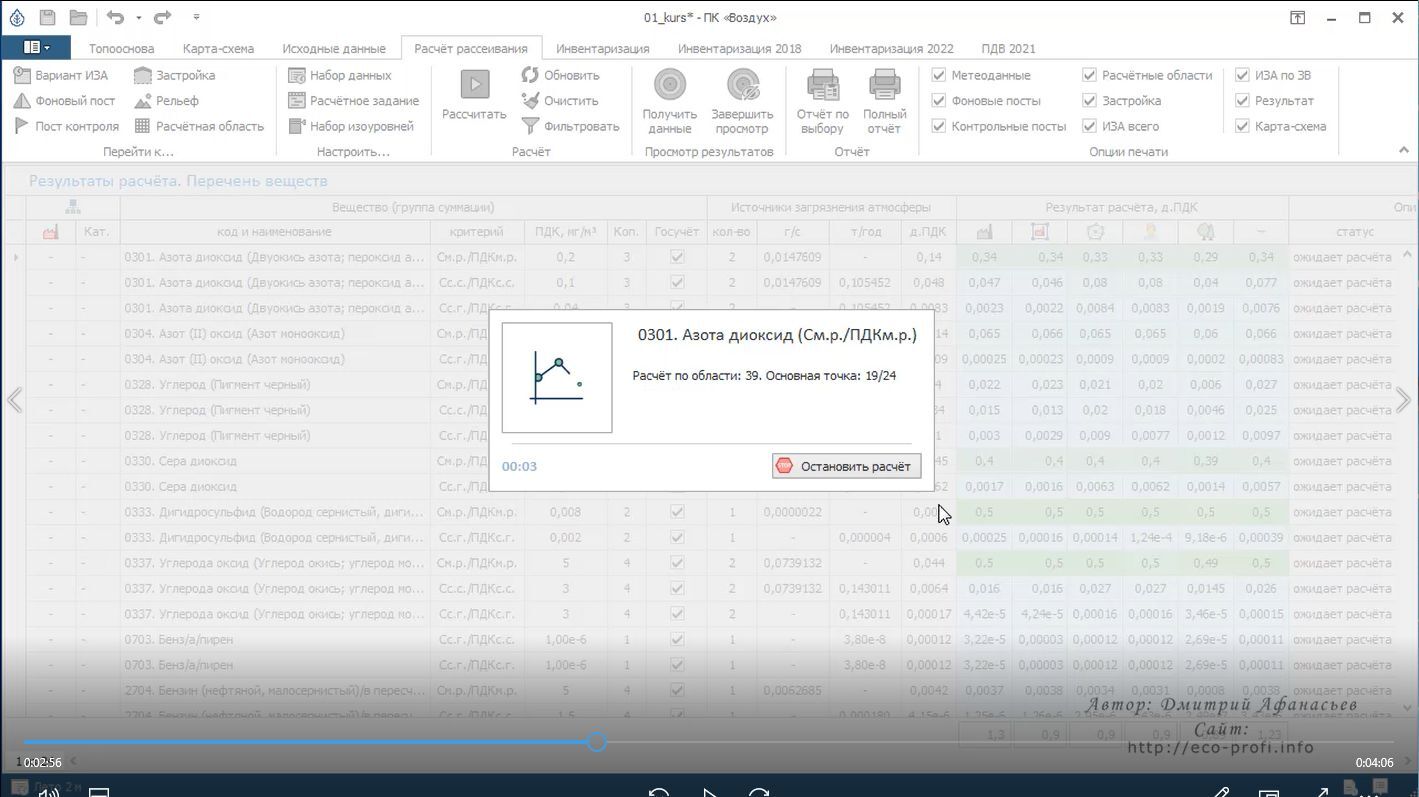Configure Набор данных
1419x797 pixels.
coord(340,75)
